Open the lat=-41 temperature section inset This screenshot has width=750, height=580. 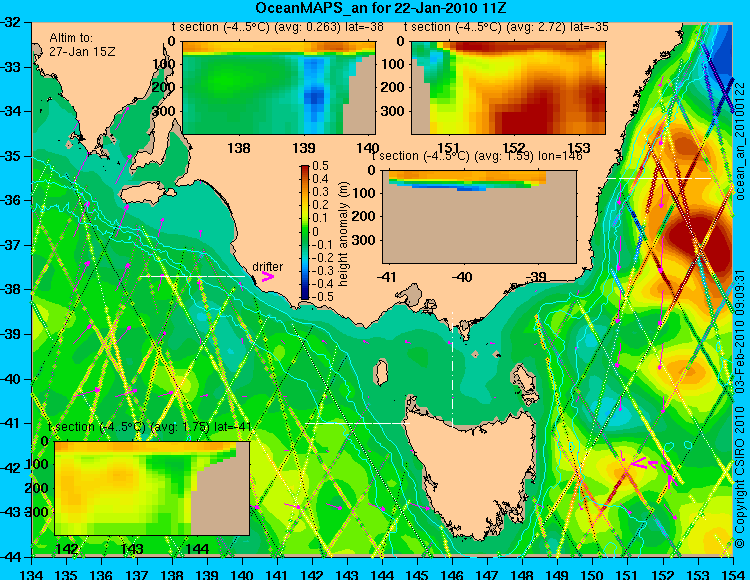click(152, 488)
